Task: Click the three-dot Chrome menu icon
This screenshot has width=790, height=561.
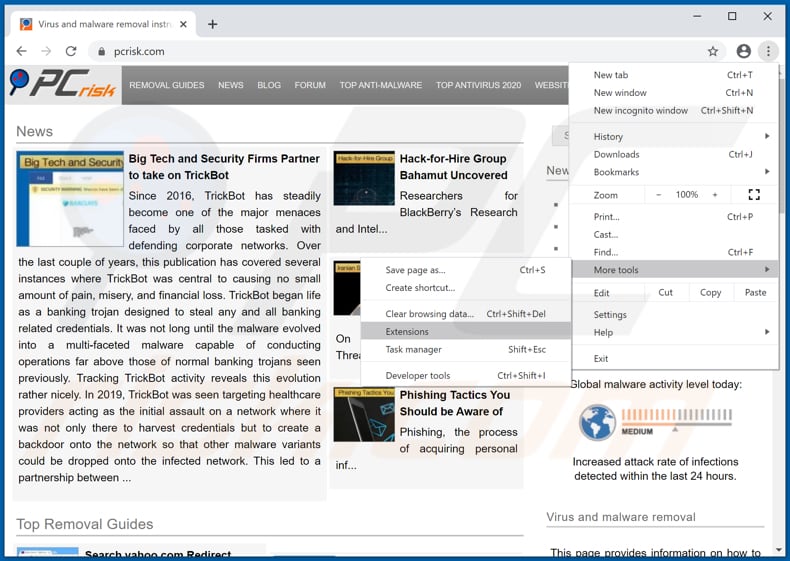Action: [768, 51]
